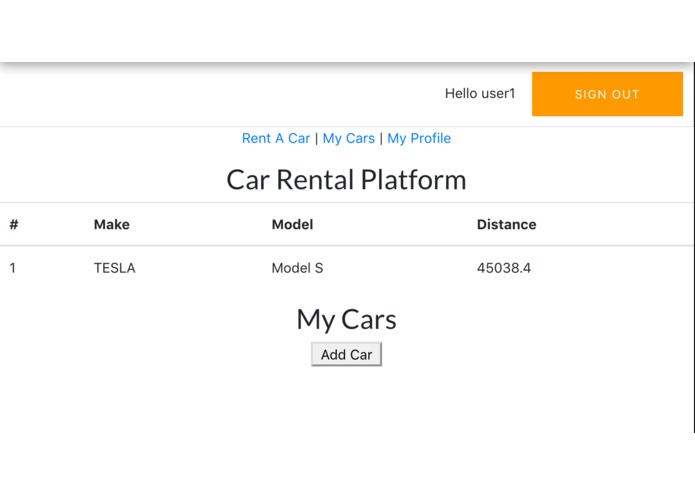Select the TESLA cell in the table
695x494 pixels.
pyautogui.click(x=114, y=268)
